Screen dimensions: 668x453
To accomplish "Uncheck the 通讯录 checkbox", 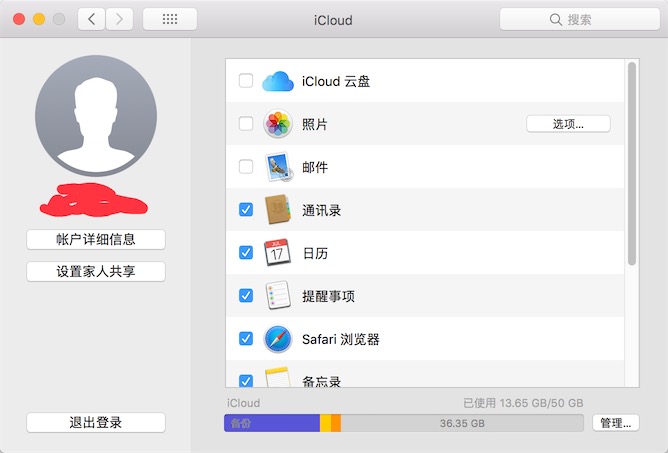I will [246, 210].
